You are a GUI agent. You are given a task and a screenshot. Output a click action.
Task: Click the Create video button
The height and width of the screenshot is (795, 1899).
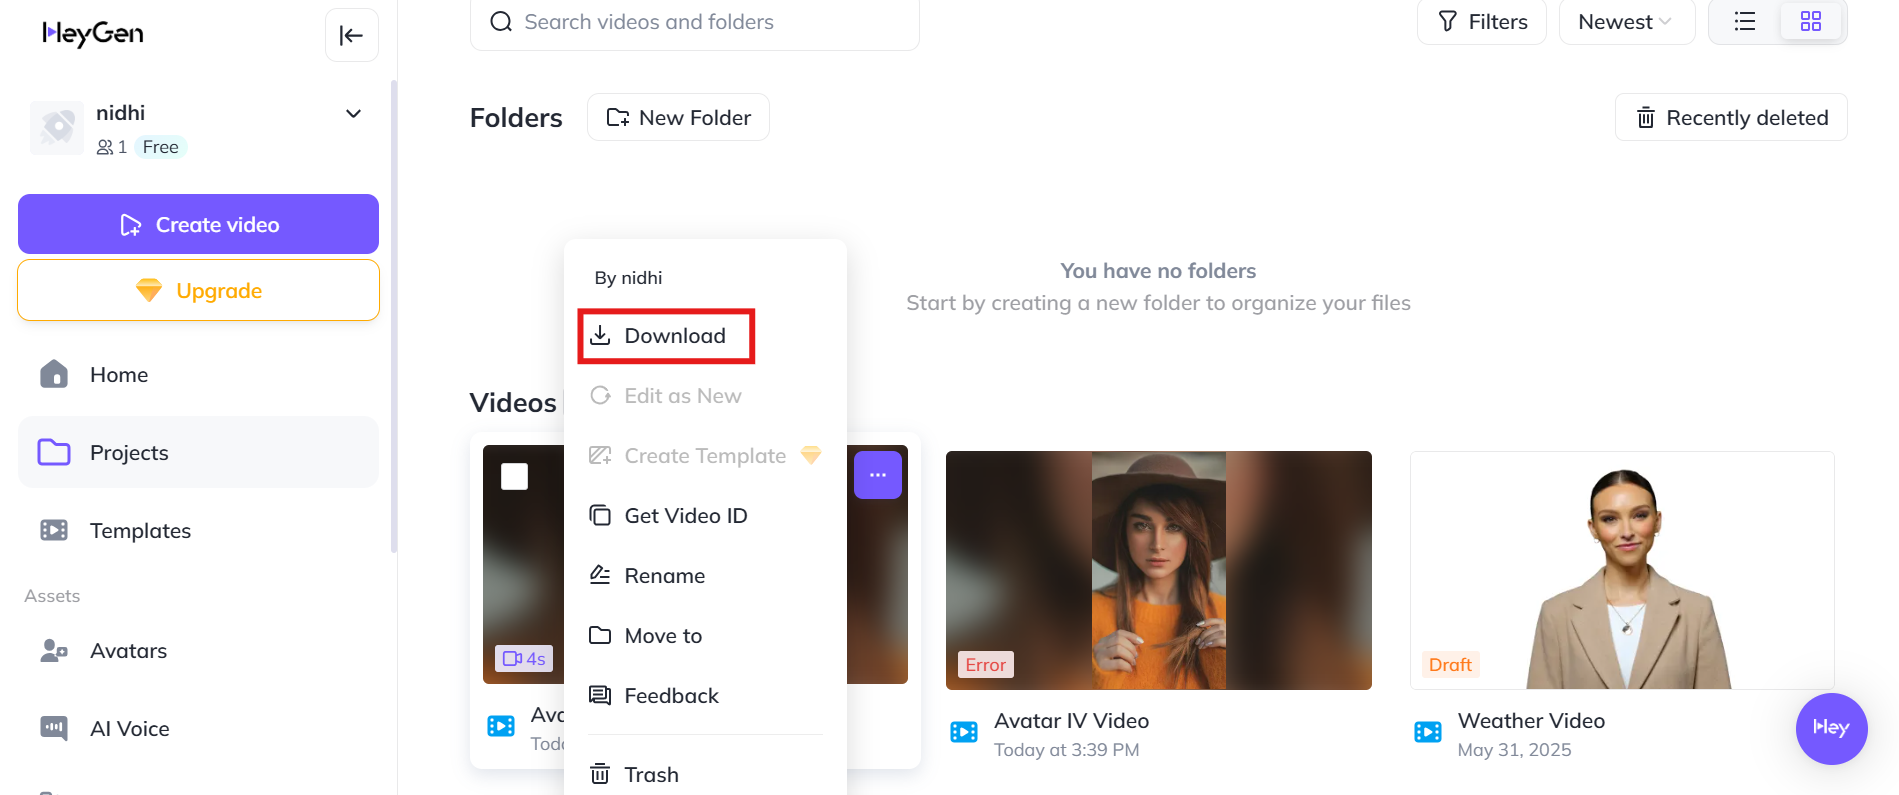click(198, 224)
